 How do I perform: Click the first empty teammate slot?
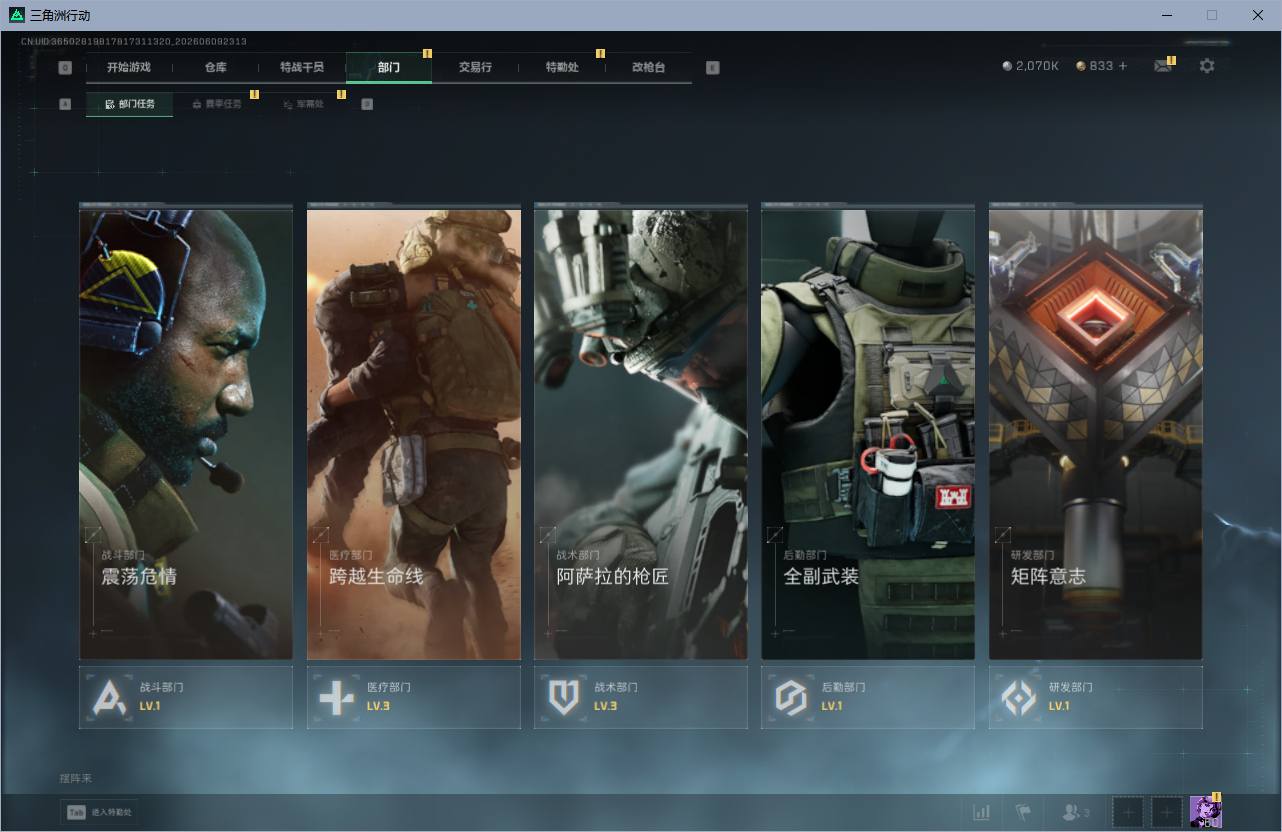coord(1128,812)
